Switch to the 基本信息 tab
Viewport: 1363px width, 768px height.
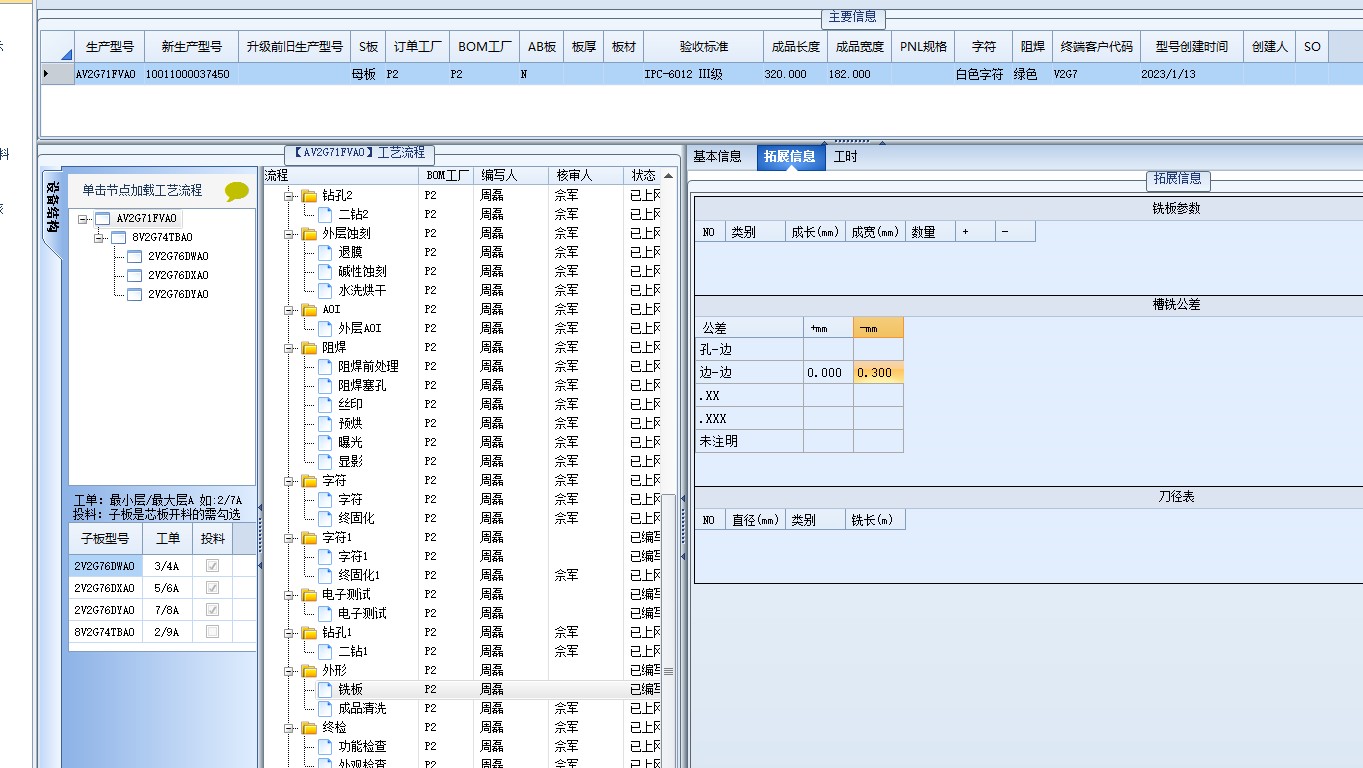click(718, 157)
